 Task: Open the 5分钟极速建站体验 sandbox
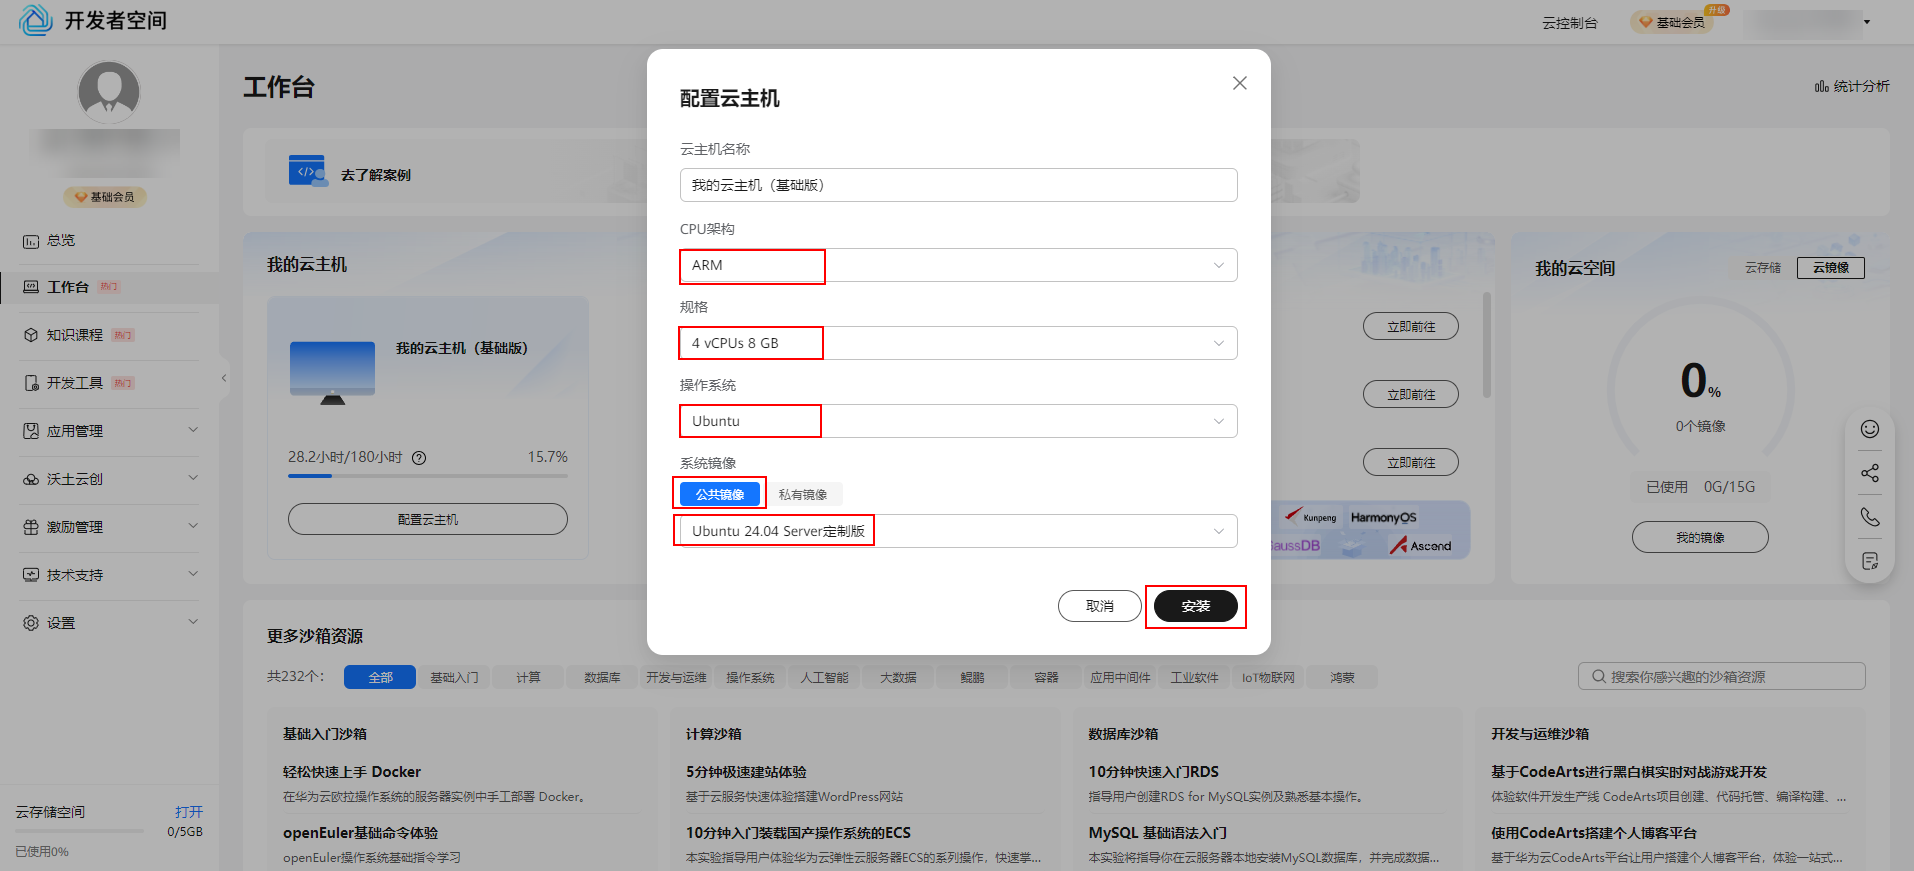tap(746, 772)
